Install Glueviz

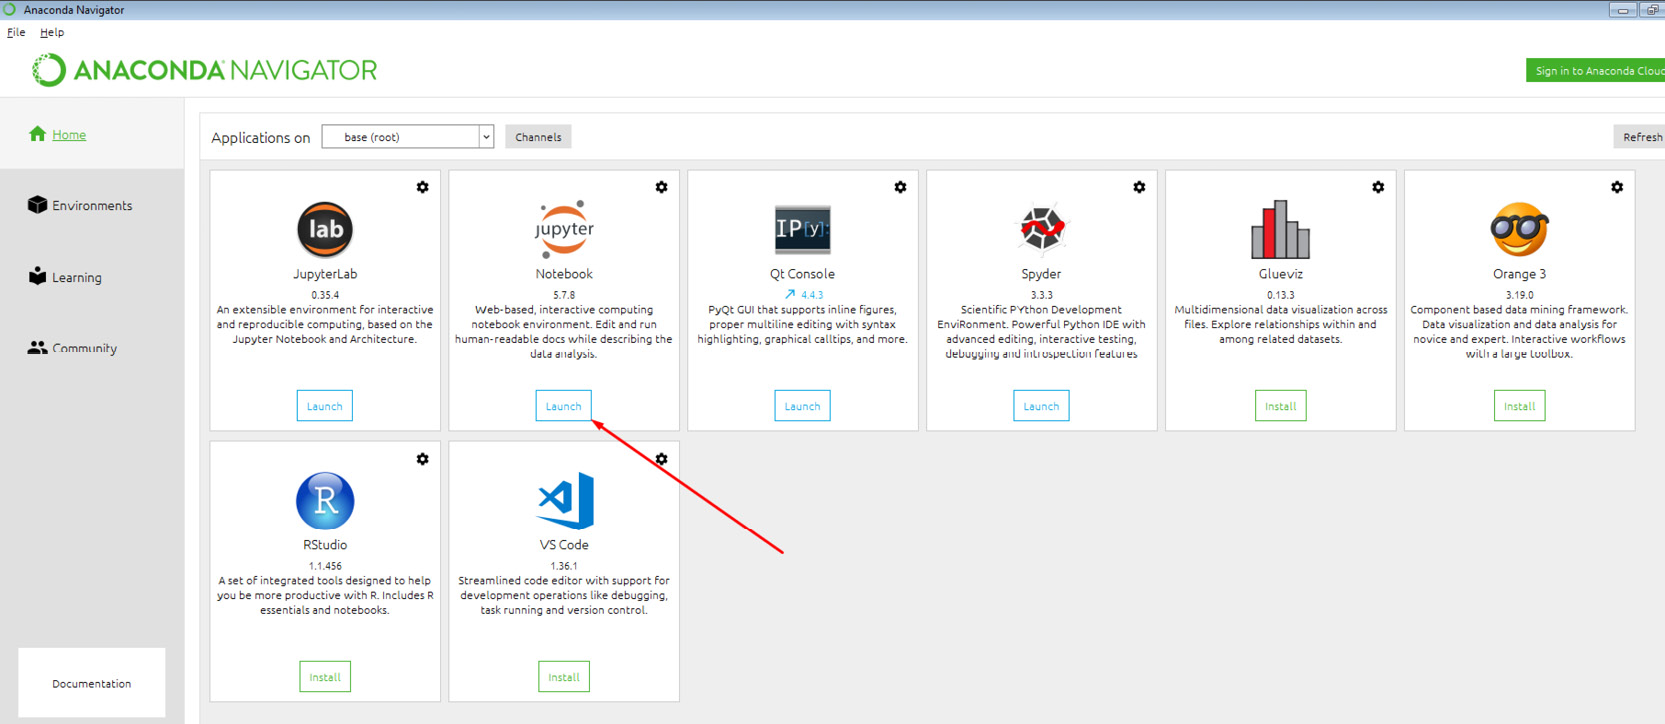1280,406
